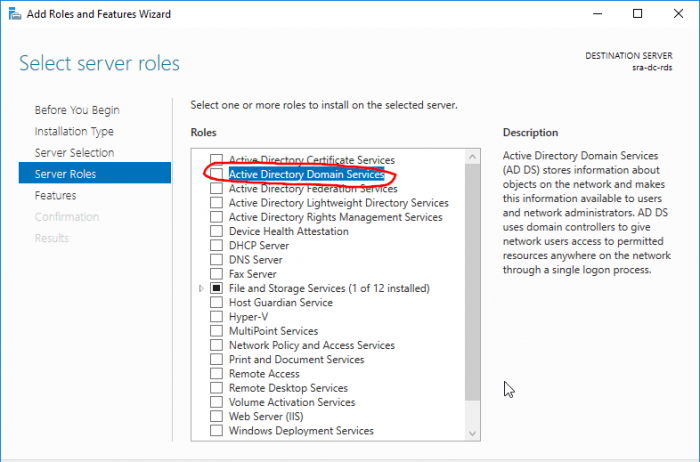Expand File and Storage Services tree node
The width and height of the screenshot is (700, 462).
(201, 288)
